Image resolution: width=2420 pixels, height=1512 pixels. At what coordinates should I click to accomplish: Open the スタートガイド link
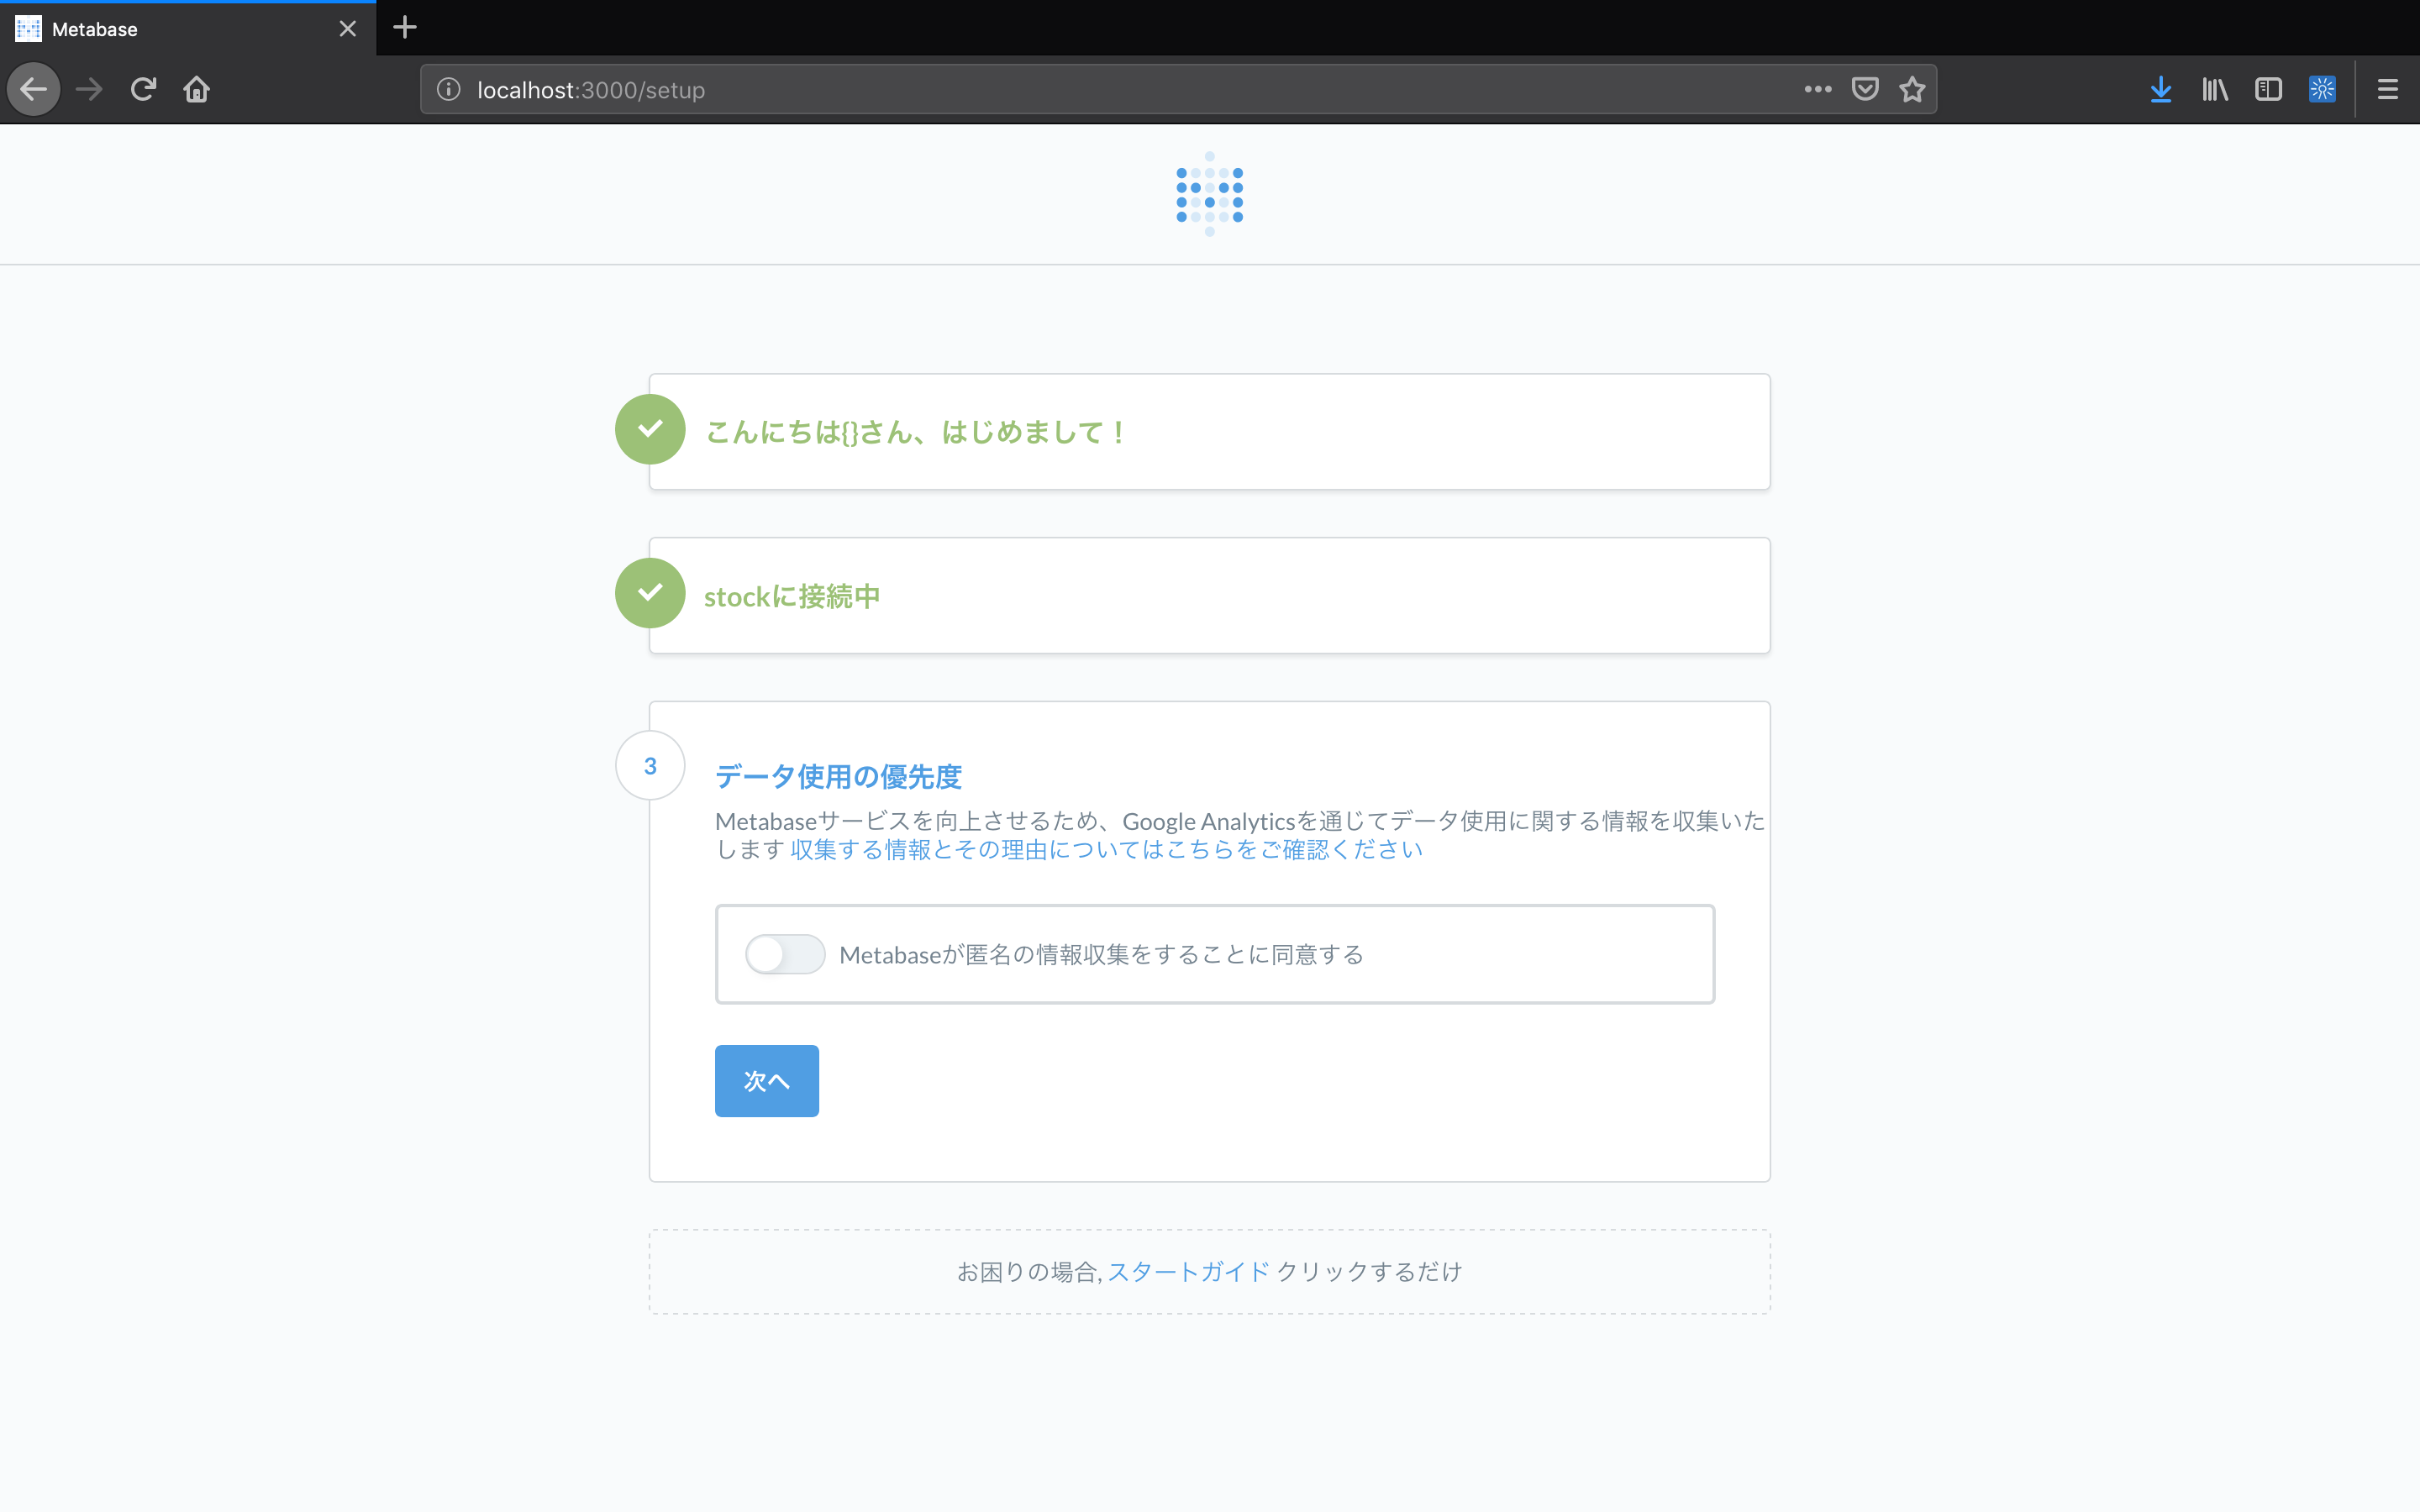[x=1188, y=1272]
